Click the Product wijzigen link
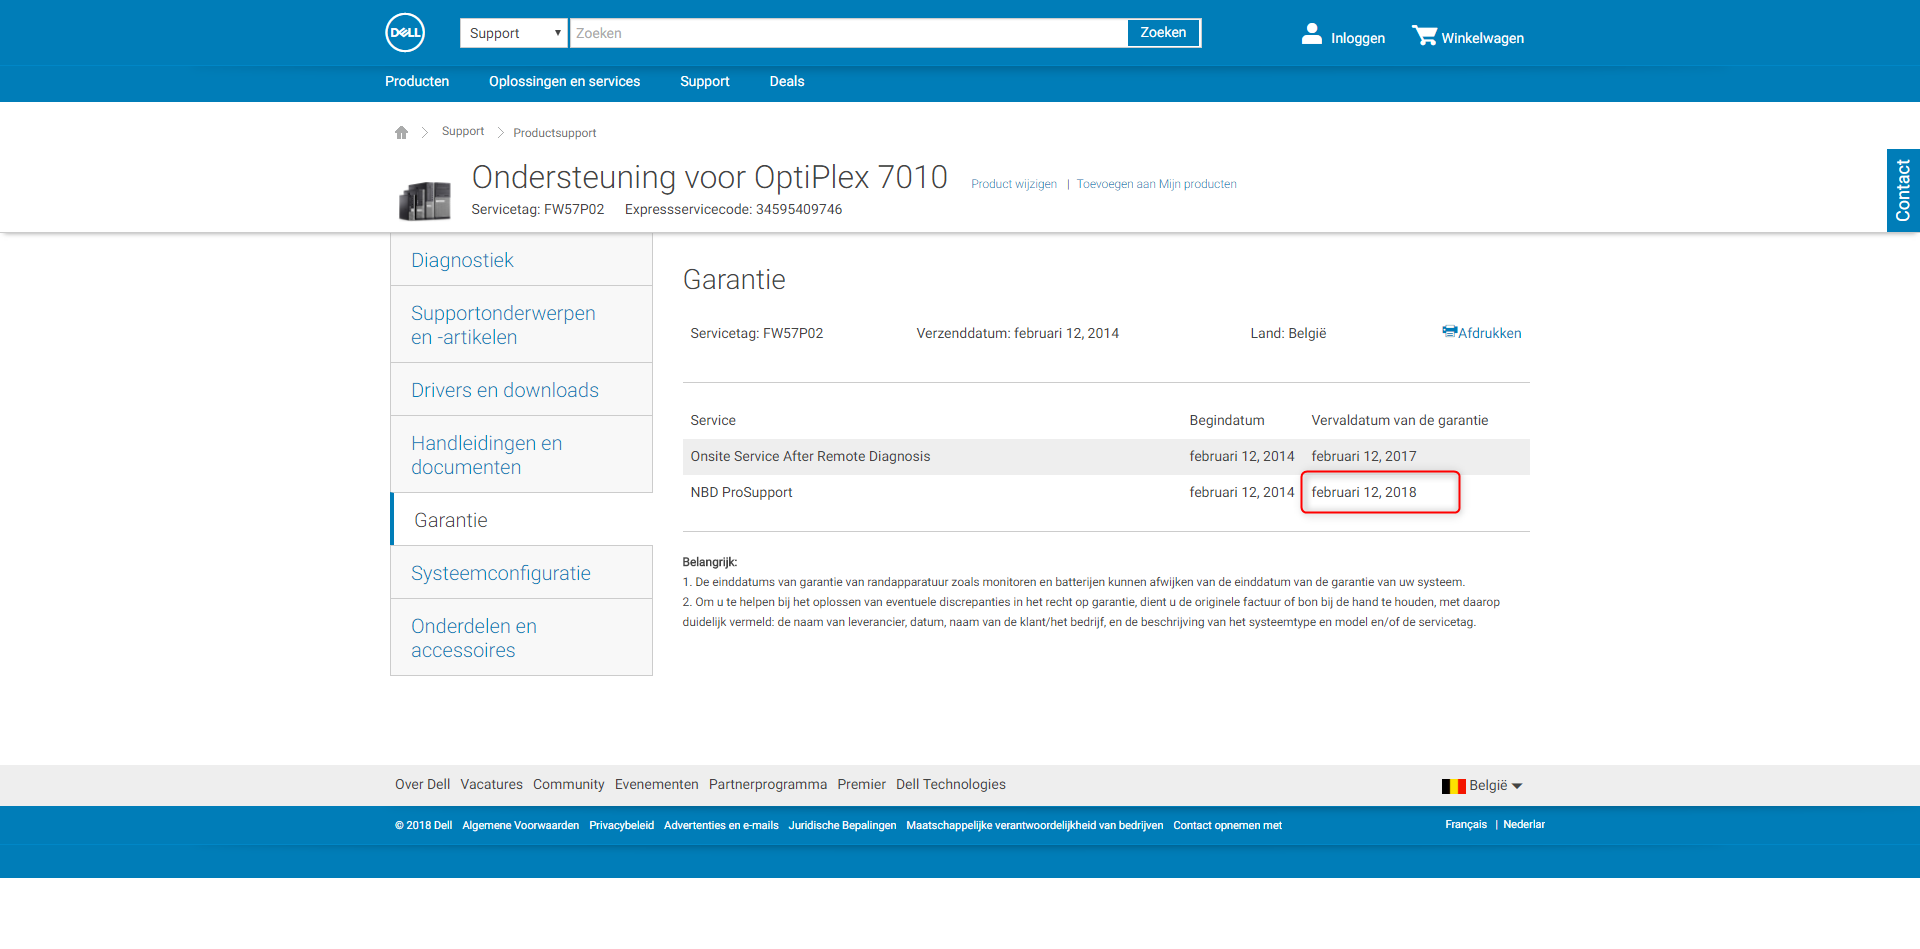 (1014, 184)
